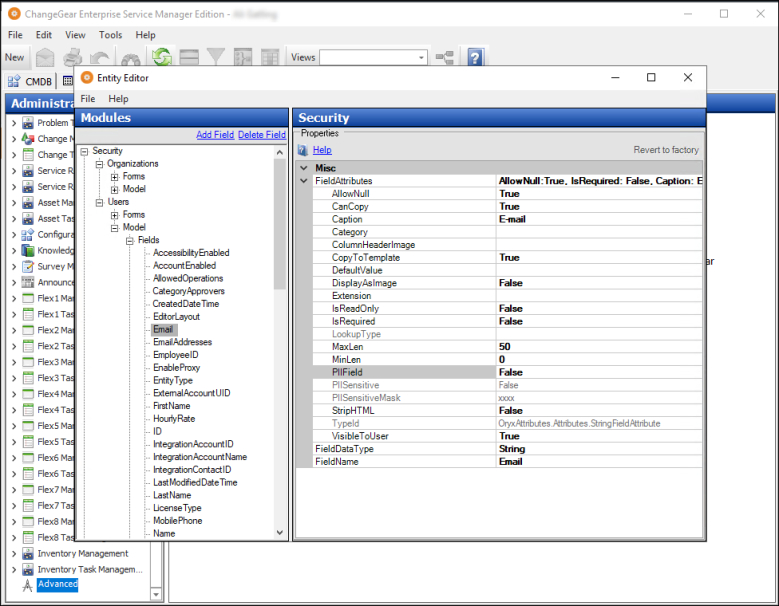Click the undo arrow icon in toolbar
The width and height of the screenshot is (779, 606).
(x=101, y=59)
